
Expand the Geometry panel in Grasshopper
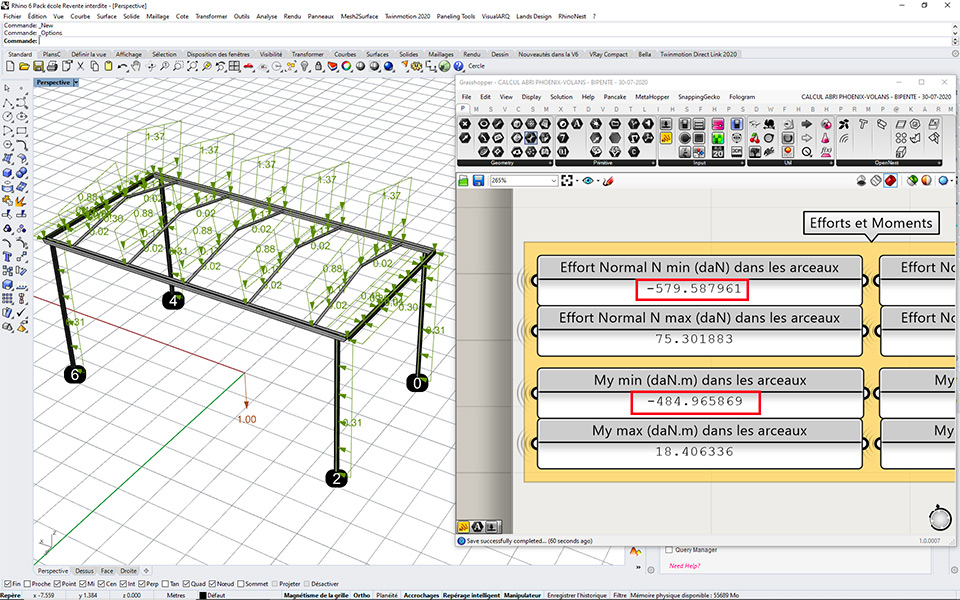click(x=550, y=163)
